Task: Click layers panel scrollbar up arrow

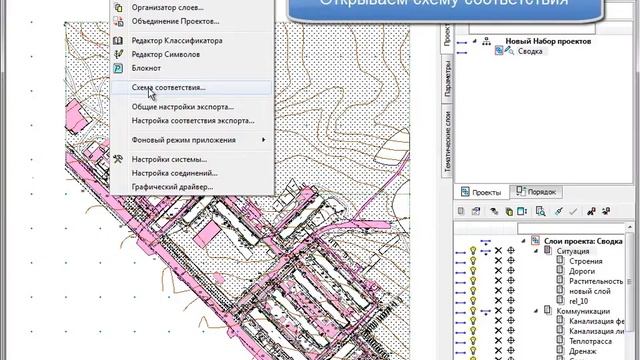Action: click(x=629, y=226)
